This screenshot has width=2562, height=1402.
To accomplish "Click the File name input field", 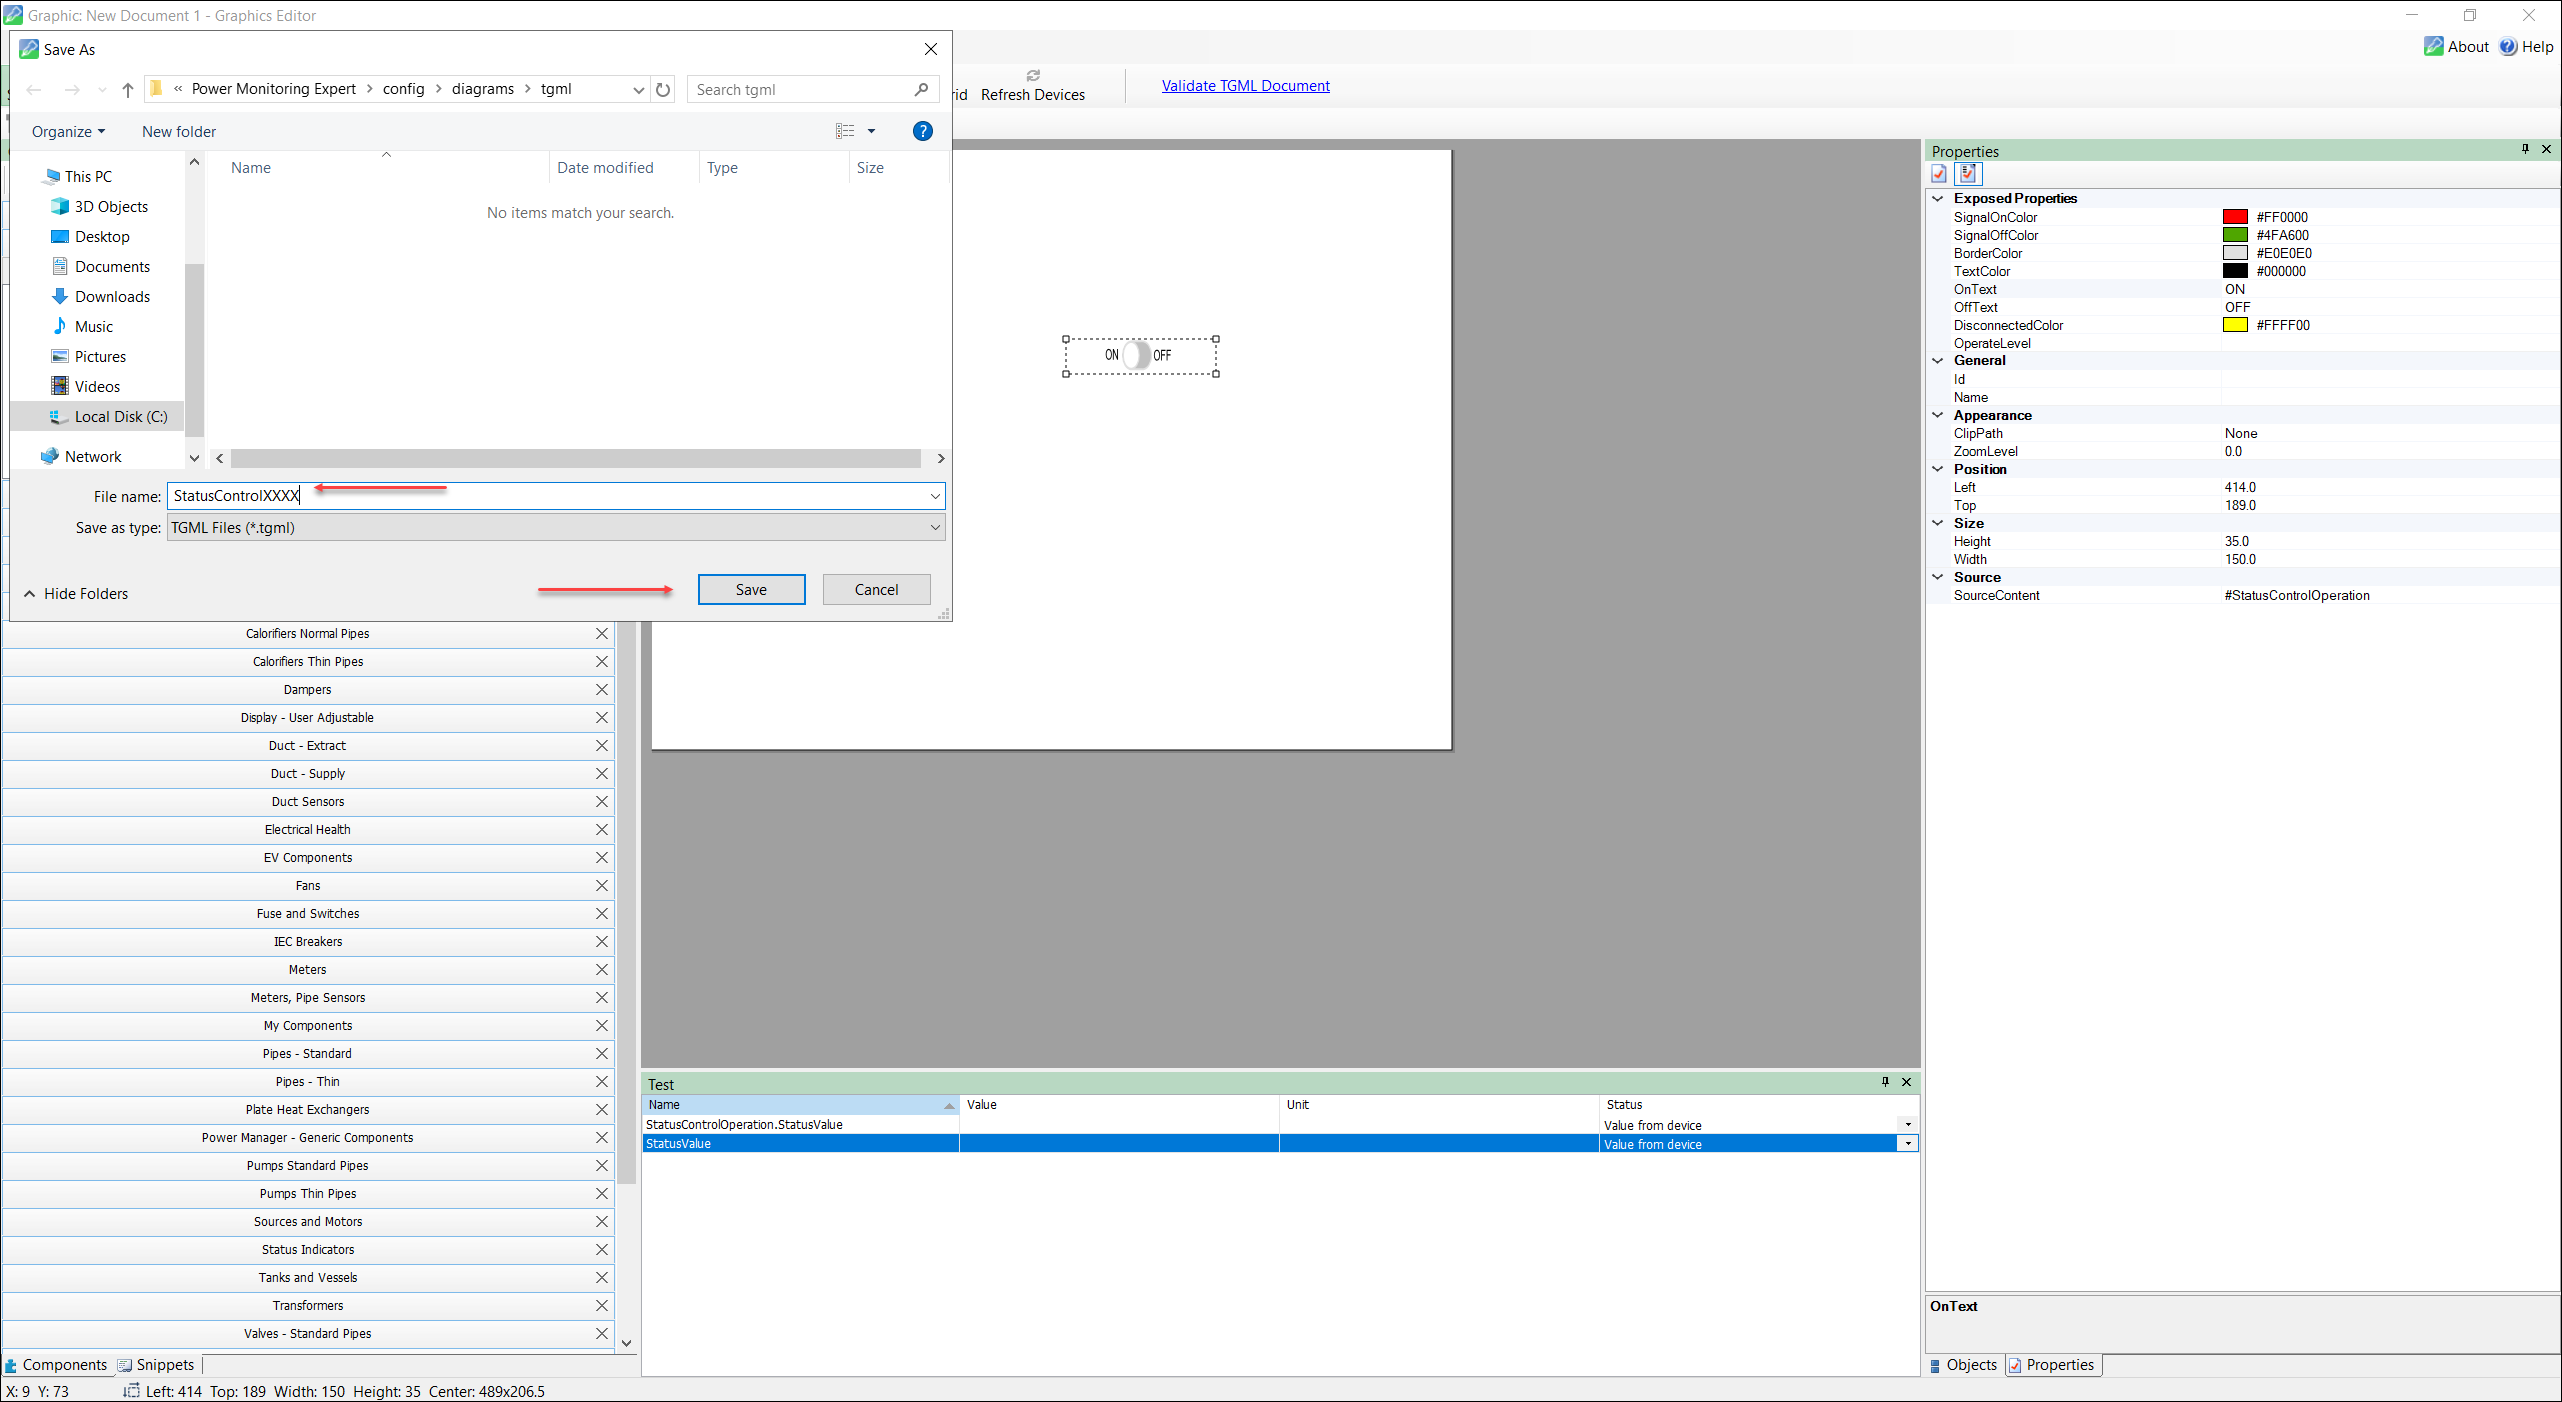I will 550,496.
